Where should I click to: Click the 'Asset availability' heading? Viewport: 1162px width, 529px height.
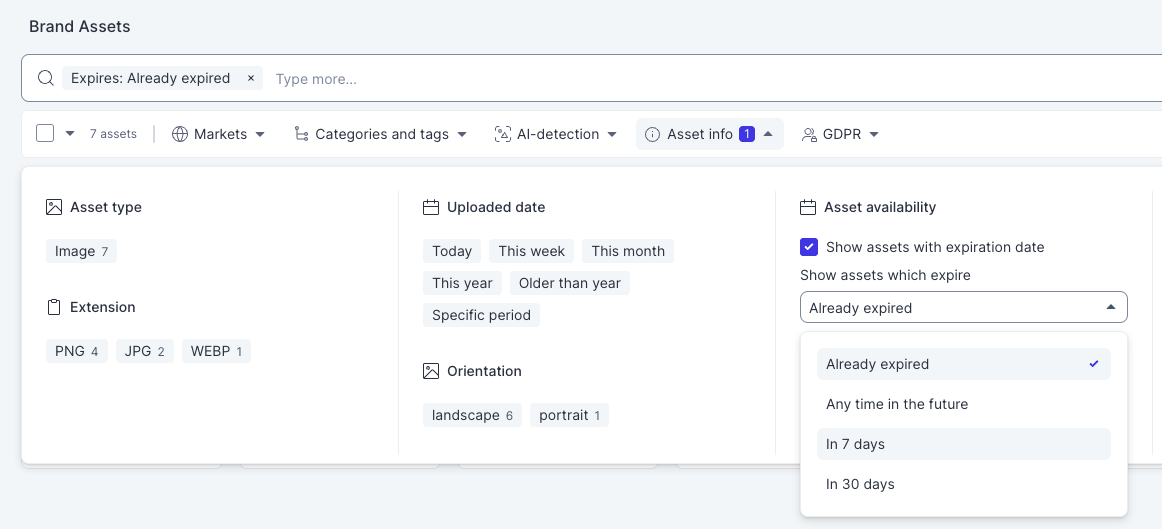pyautogui.click(x=880, y=207)
